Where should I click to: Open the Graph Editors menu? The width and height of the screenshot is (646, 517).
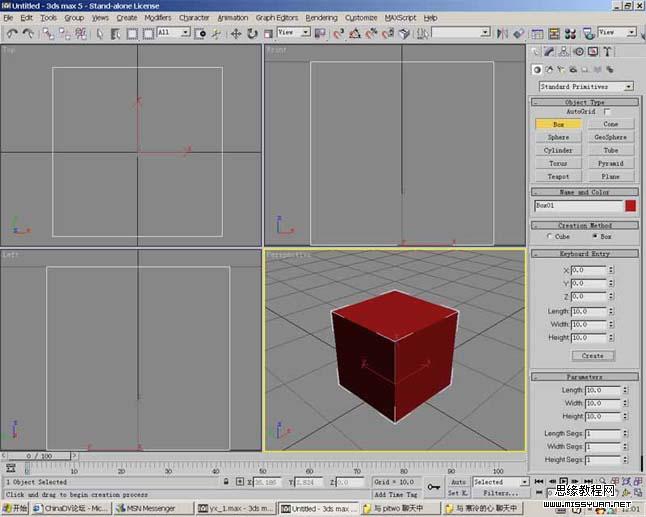pyautogui.click(x=276, y=18)
